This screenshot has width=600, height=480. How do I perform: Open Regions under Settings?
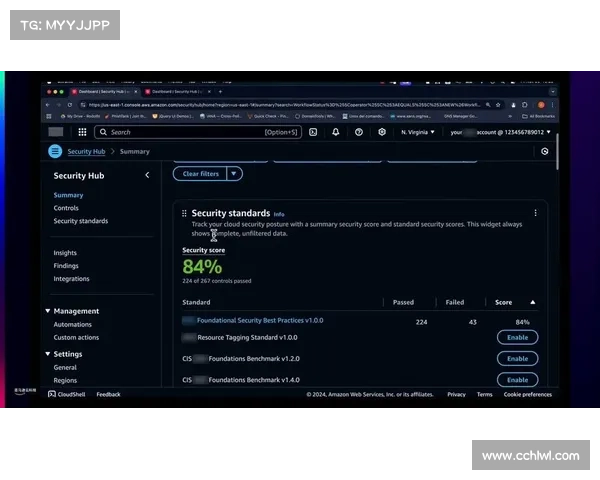coord(65,380)
